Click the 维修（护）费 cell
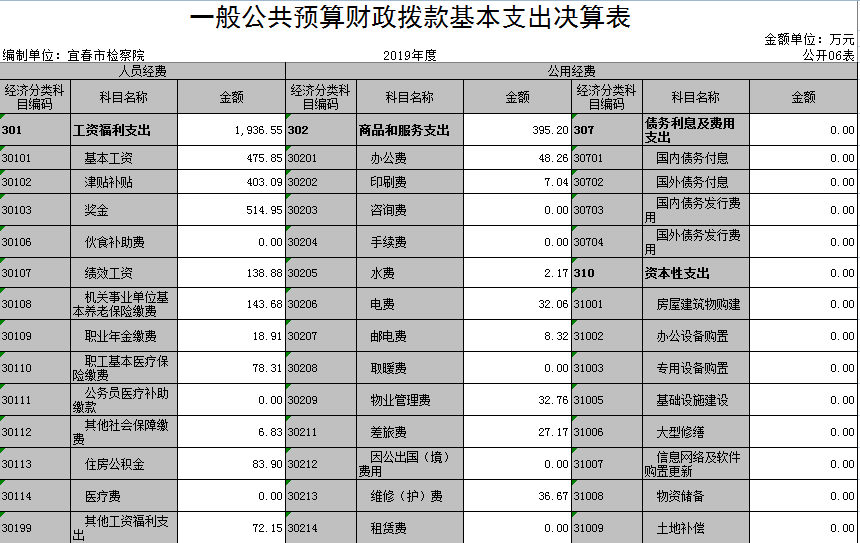The width and height of the screenshot is (860, 543). [x=410, y=496]
